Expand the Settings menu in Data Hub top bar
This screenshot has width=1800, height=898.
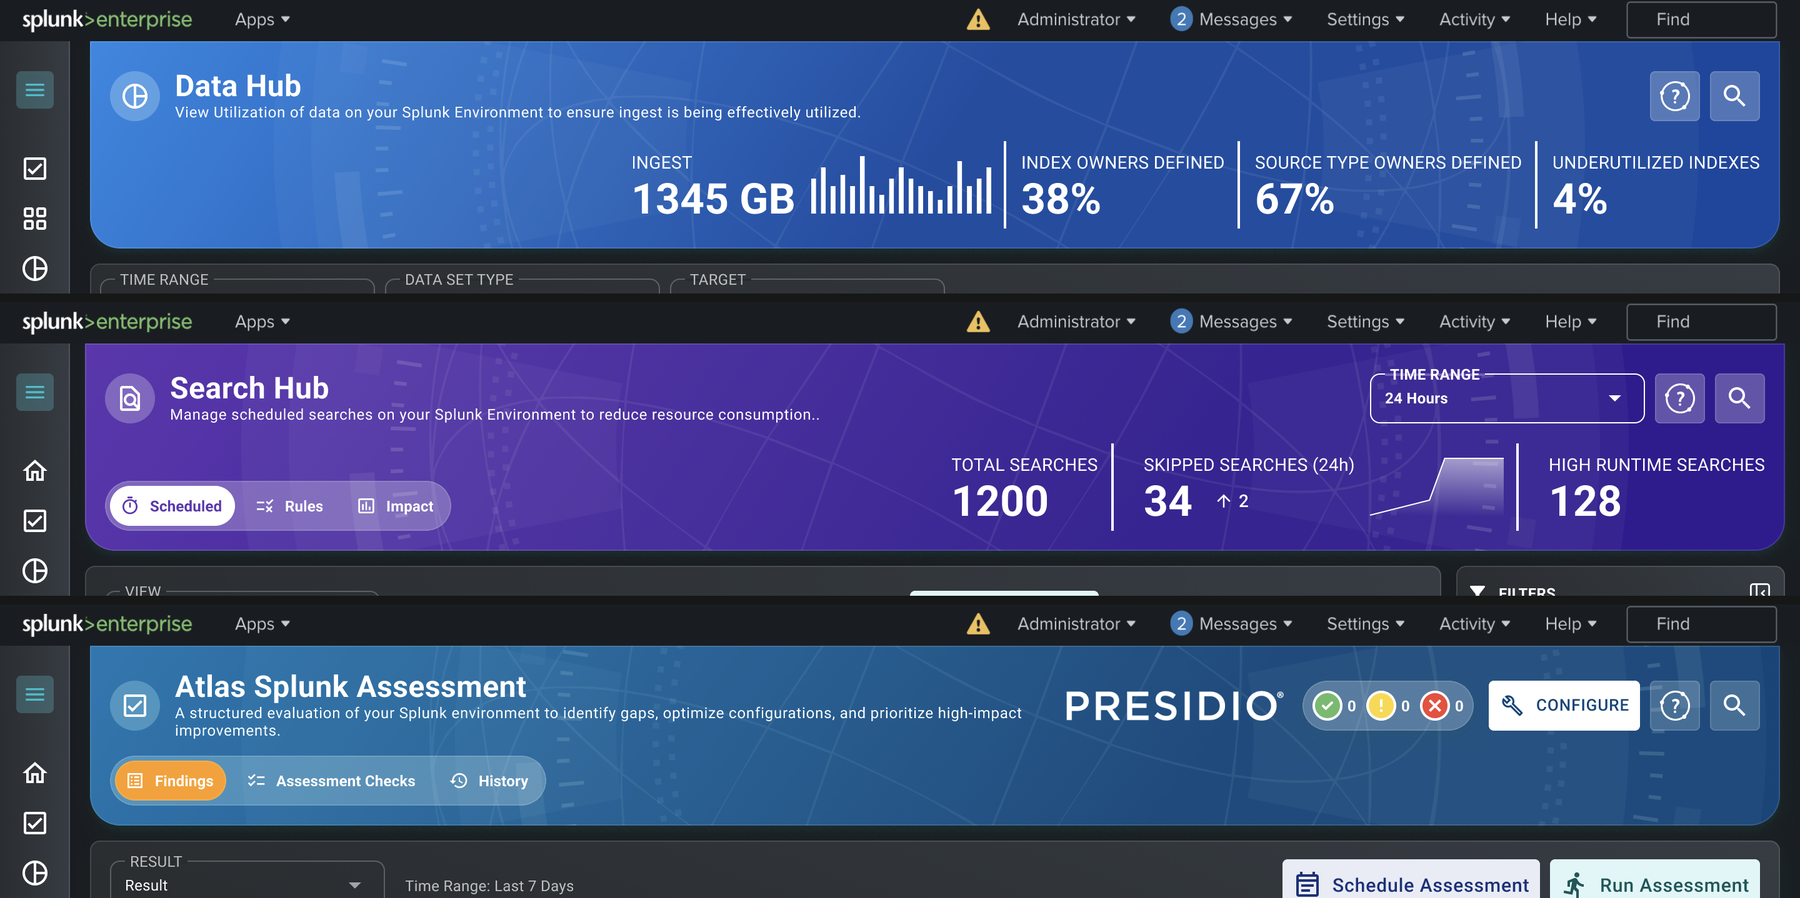1365,20
